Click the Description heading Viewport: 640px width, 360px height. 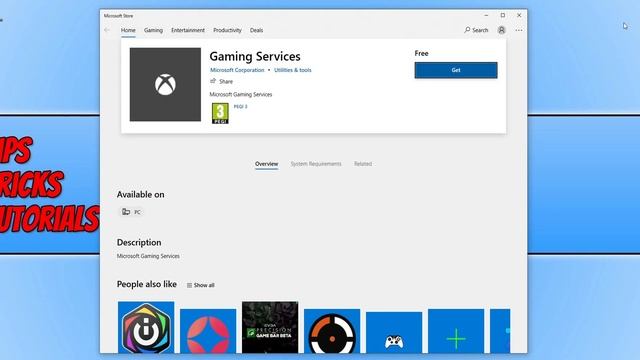139,242
